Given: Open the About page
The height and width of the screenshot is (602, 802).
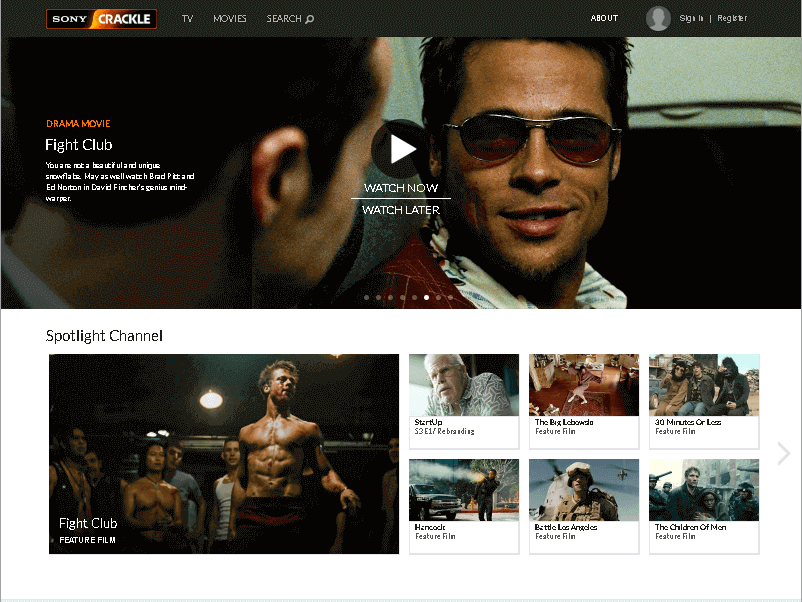Looking at the screenshot, I should click(604, 18).
